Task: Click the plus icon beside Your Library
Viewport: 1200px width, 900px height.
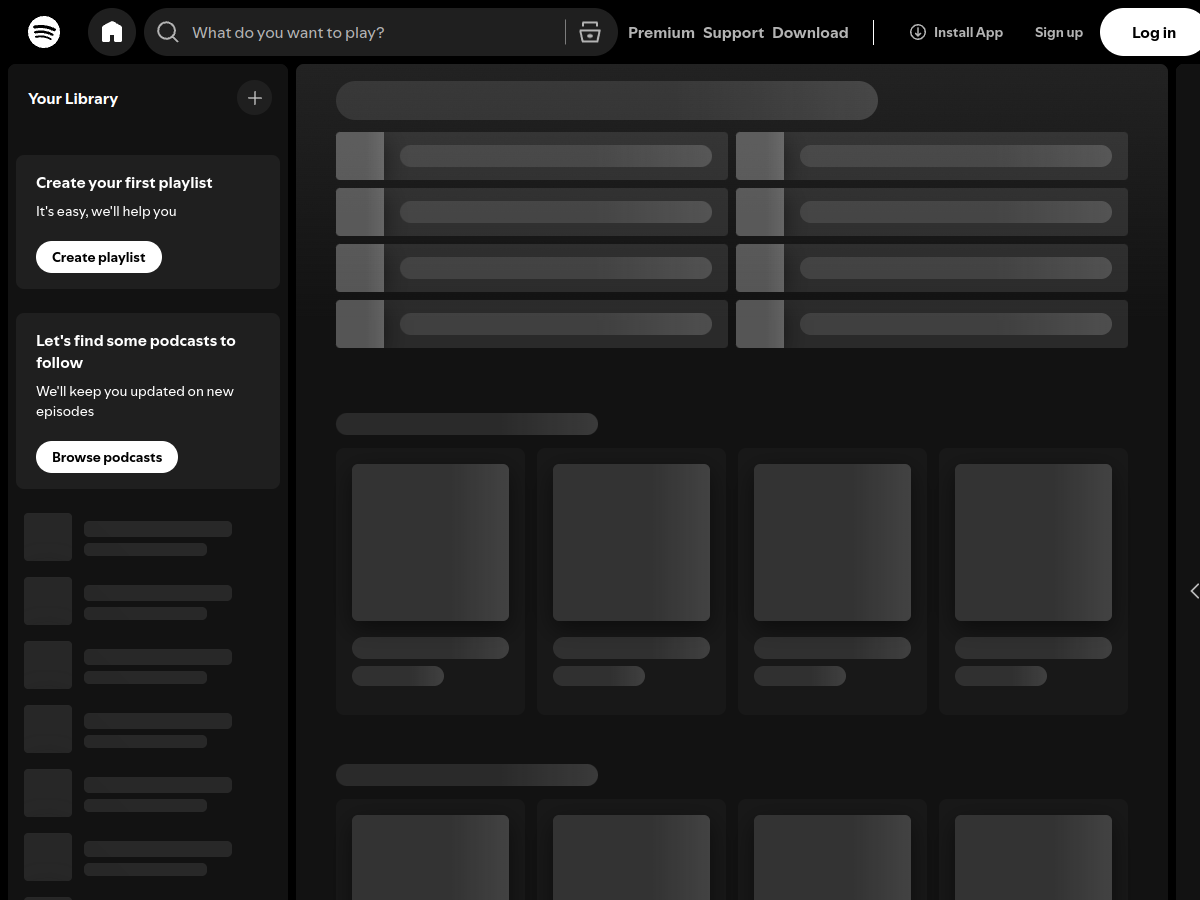Action: point(255,98)
